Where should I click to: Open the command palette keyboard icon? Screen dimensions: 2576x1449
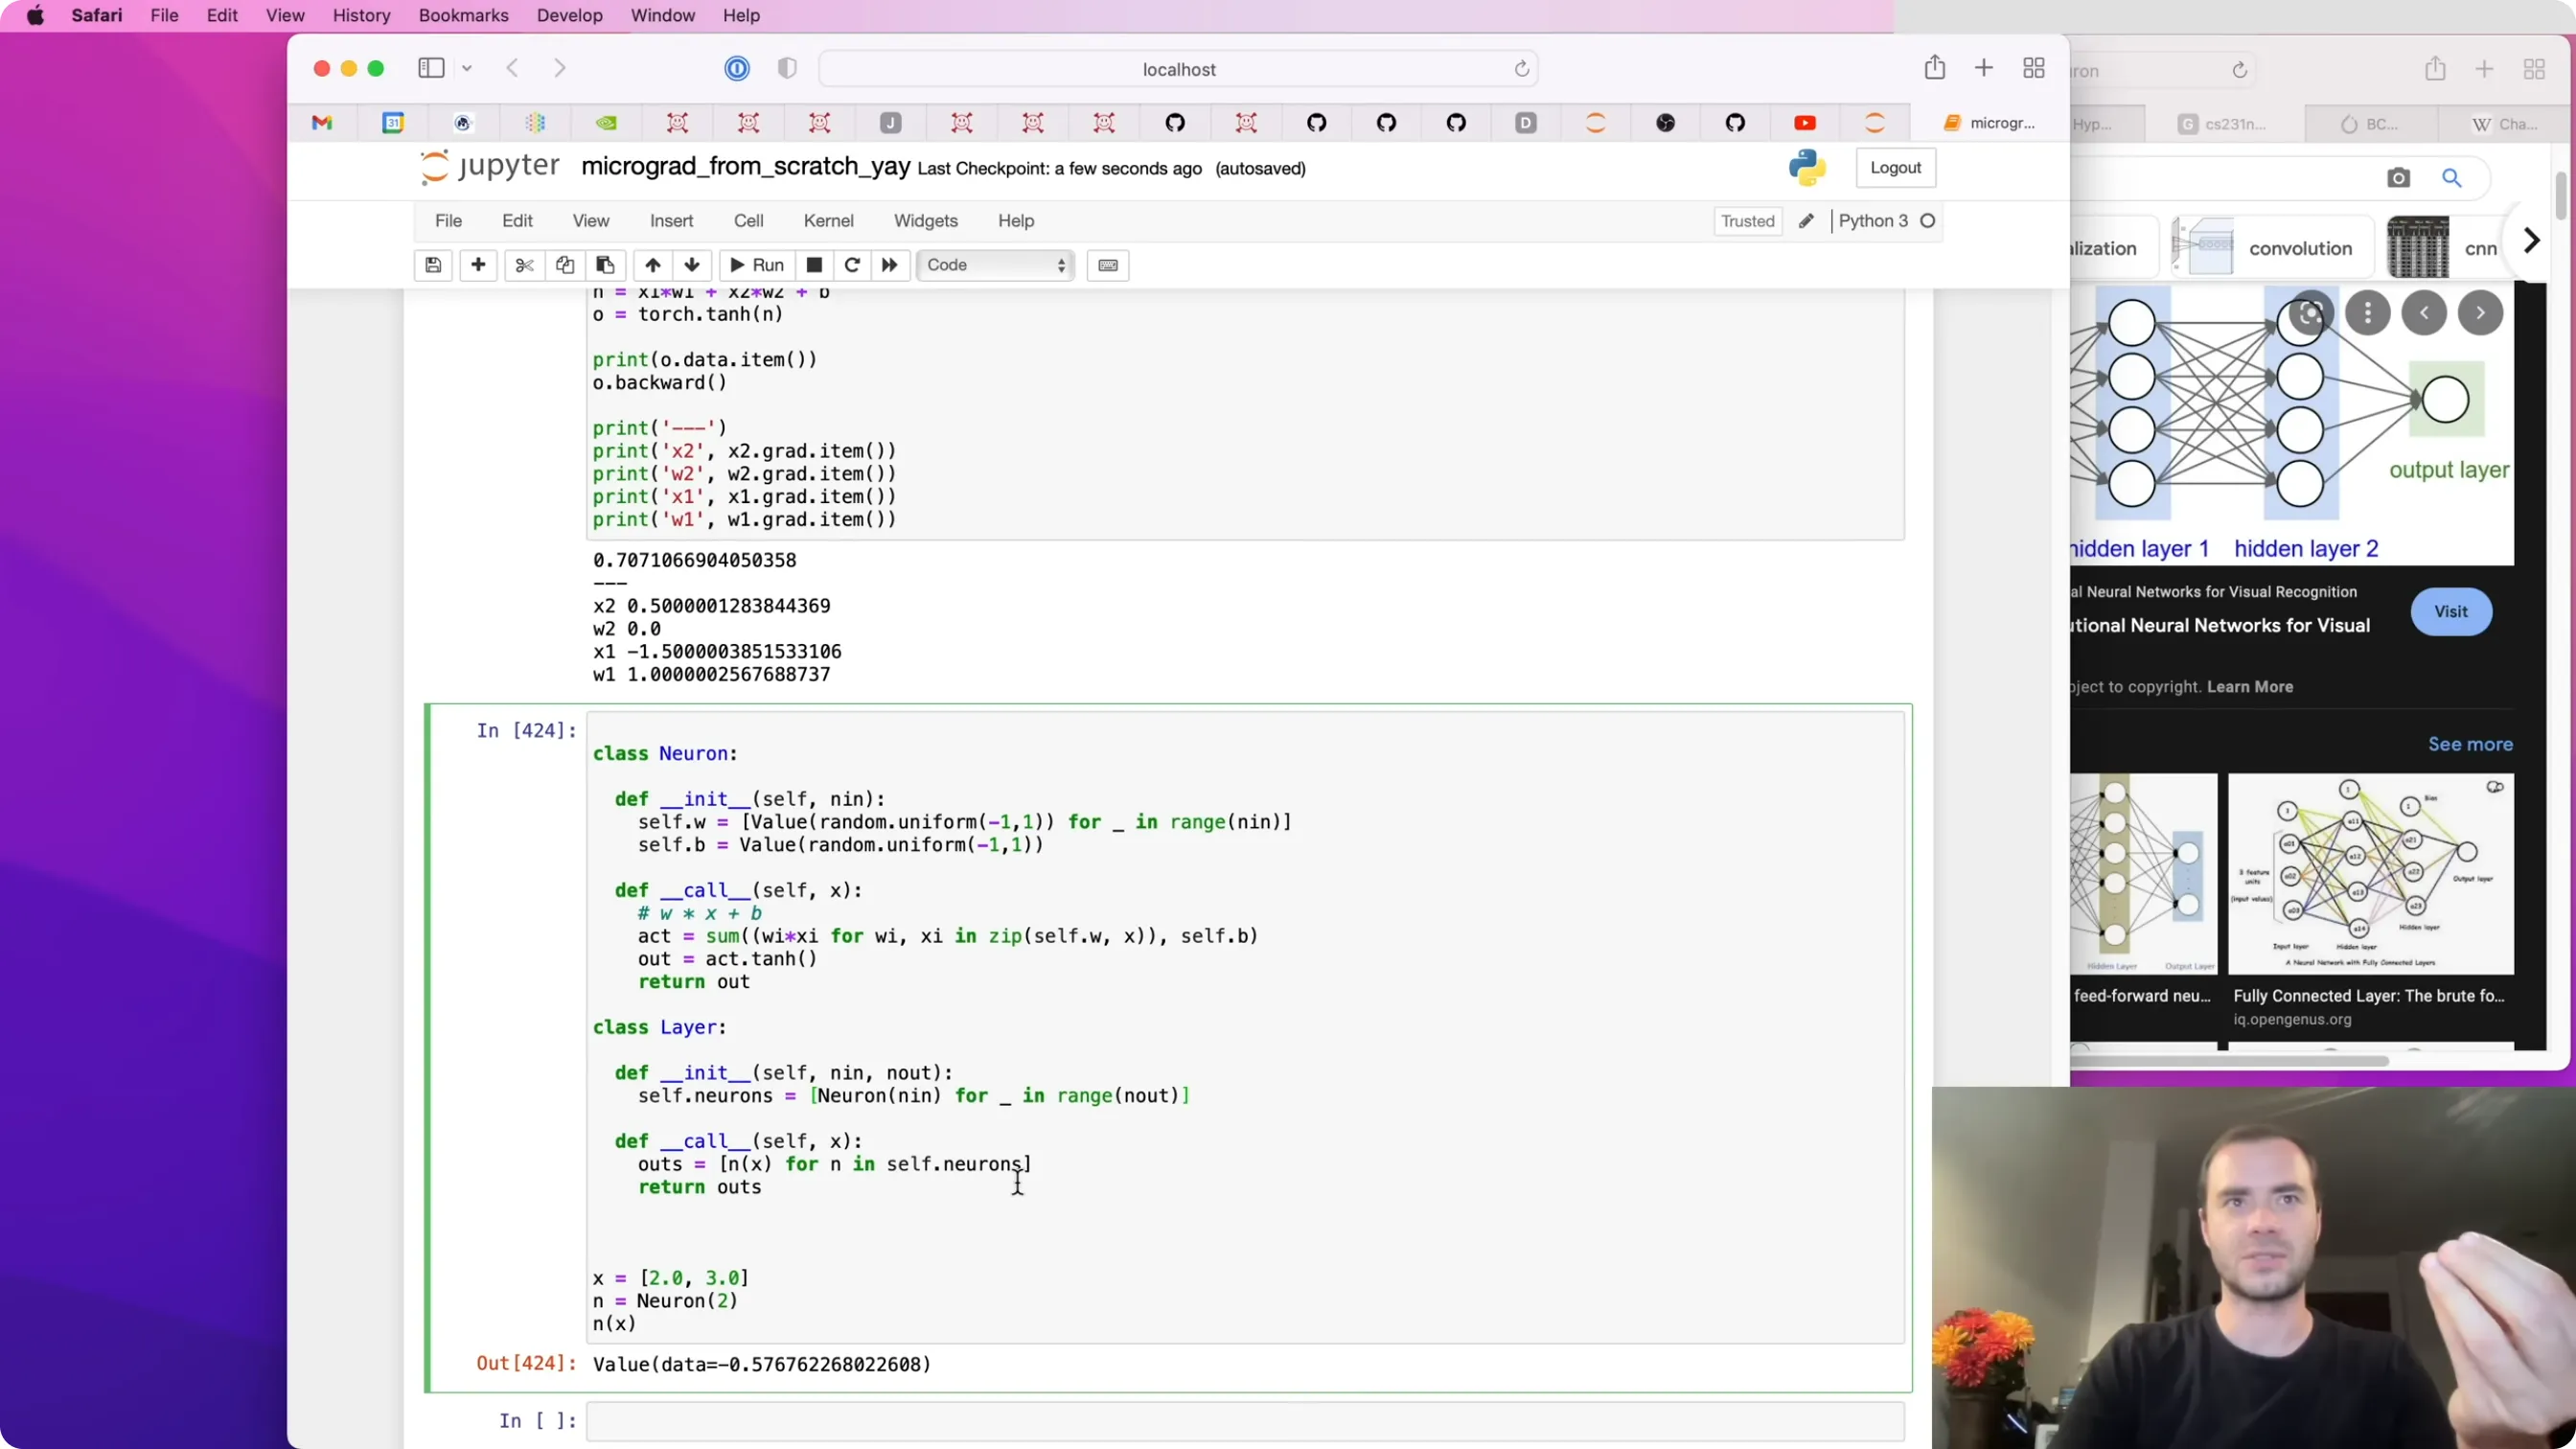click(1108, 265)
